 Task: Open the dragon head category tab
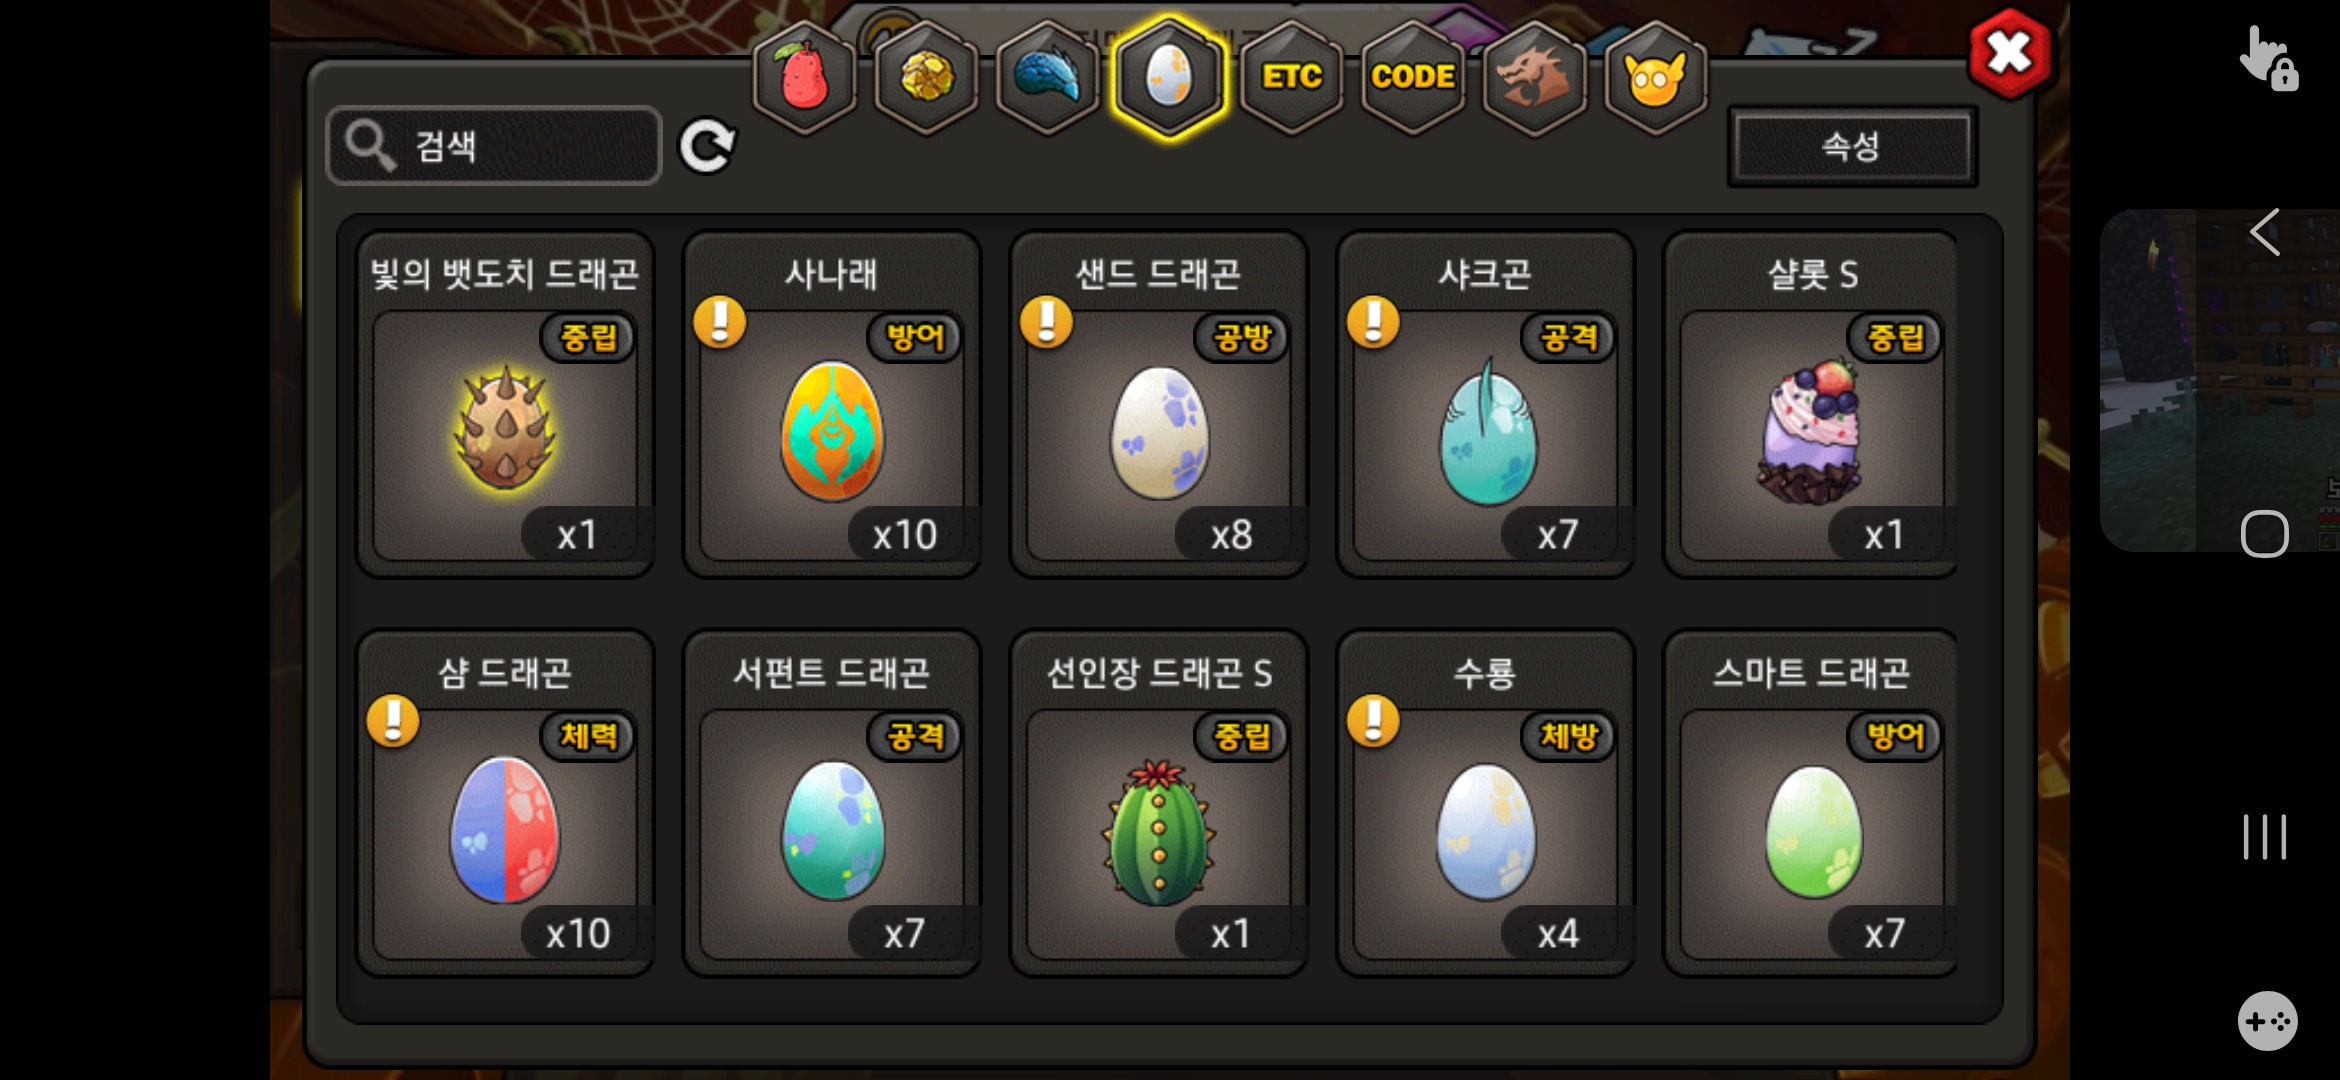click(x=1535, y=77)
